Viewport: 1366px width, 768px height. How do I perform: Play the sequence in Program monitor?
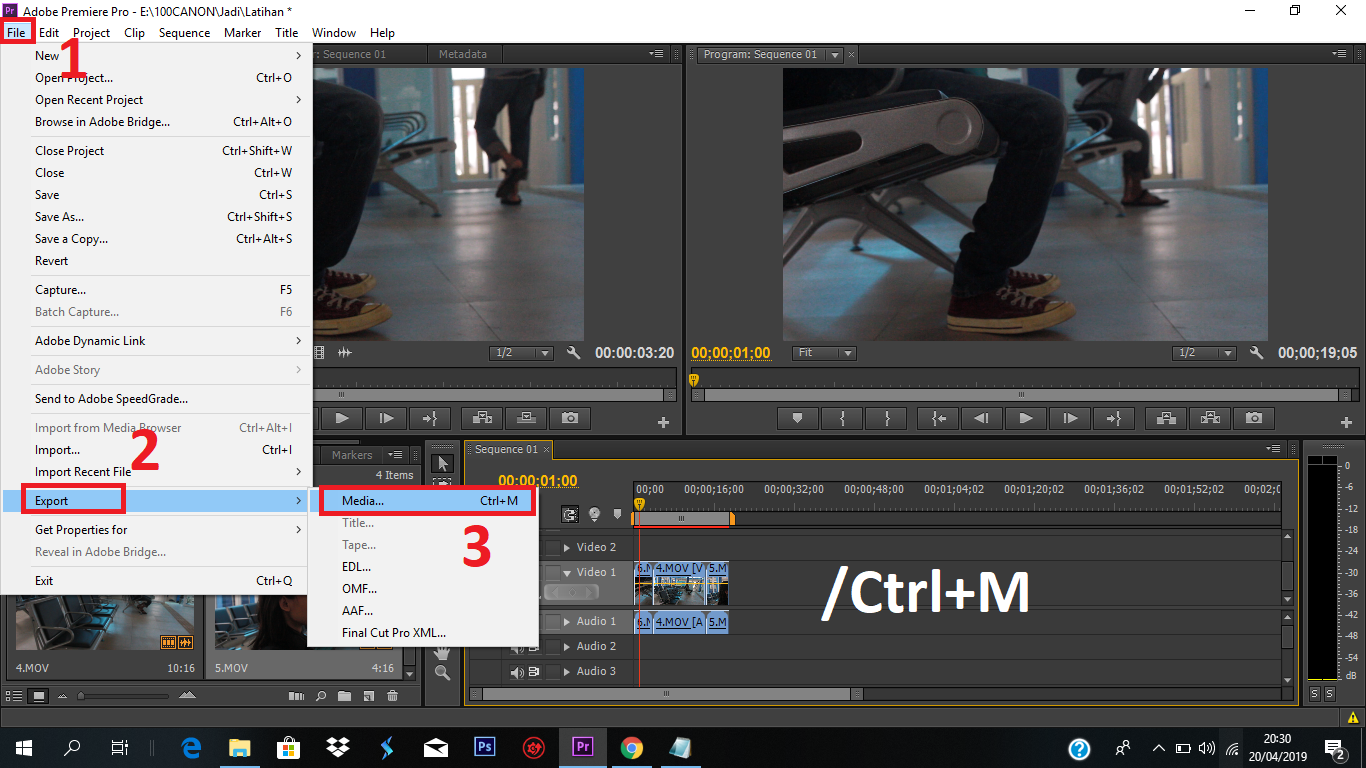1025,419
